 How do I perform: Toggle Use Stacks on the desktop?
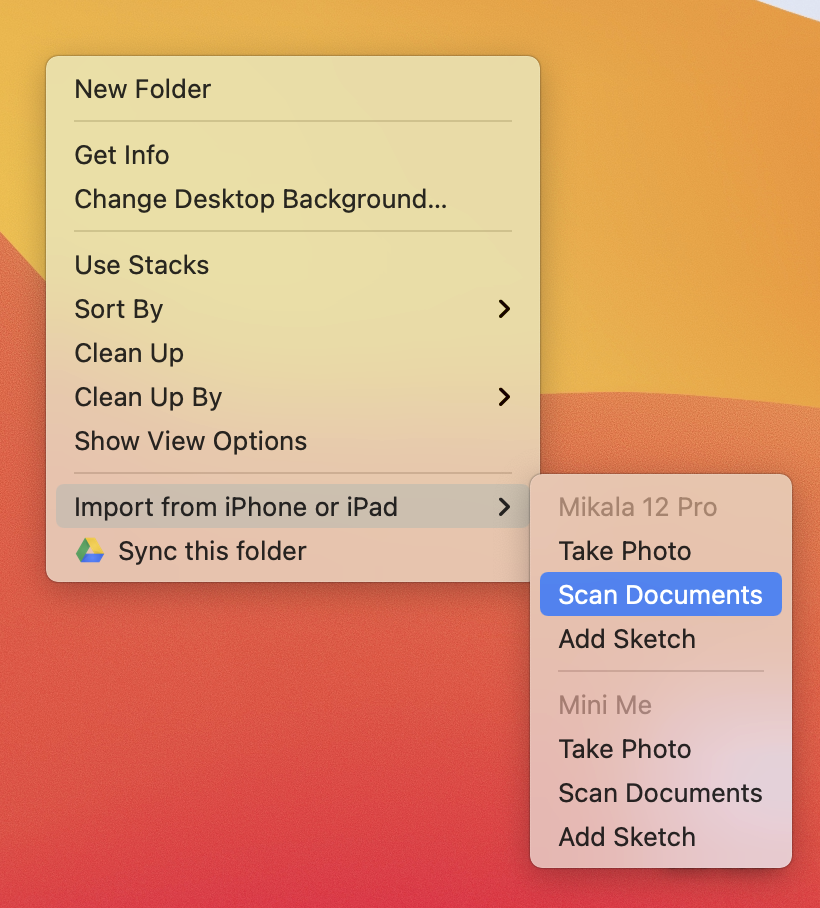coord(142,265)
